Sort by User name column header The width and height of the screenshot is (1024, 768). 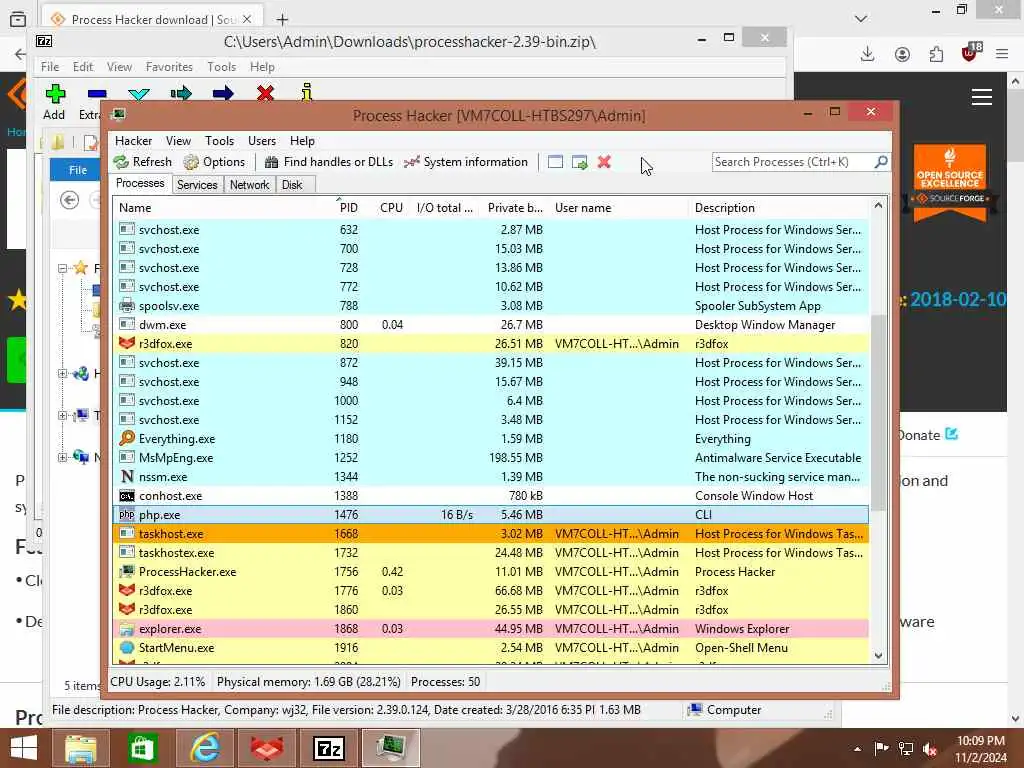tap(618, 208)
